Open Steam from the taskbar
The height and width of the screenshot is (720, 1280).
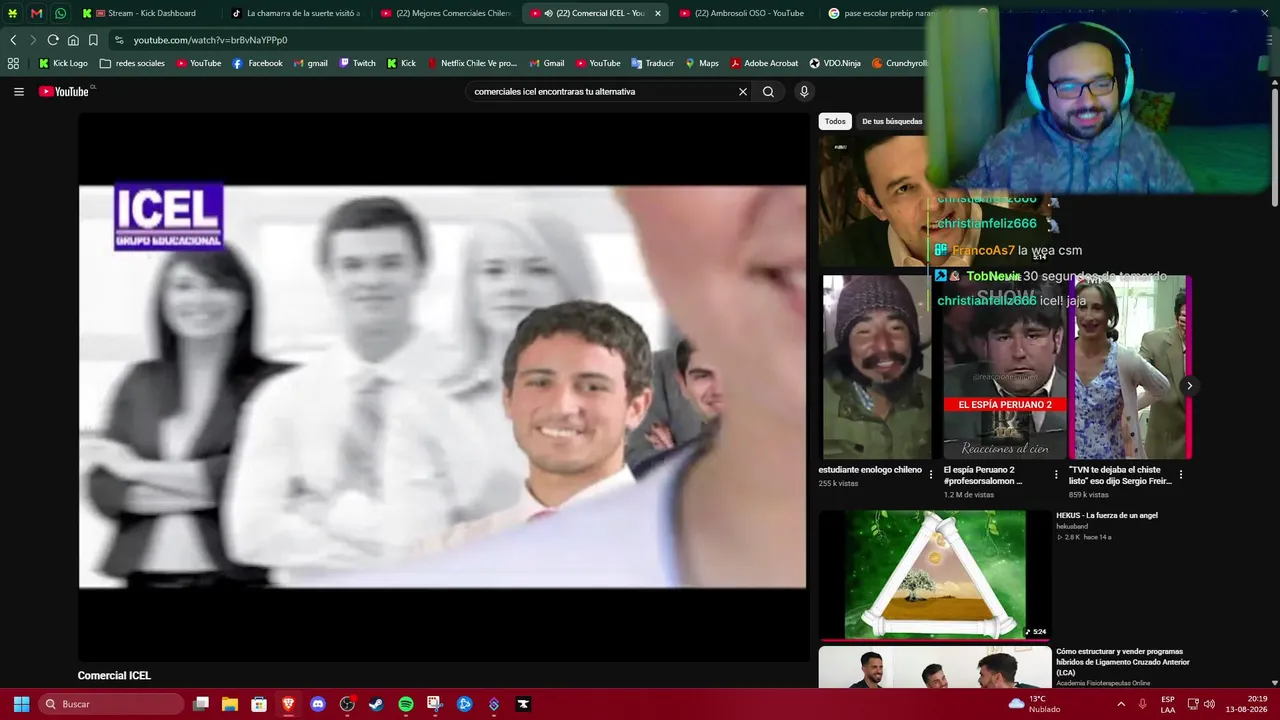click(376, 704)
